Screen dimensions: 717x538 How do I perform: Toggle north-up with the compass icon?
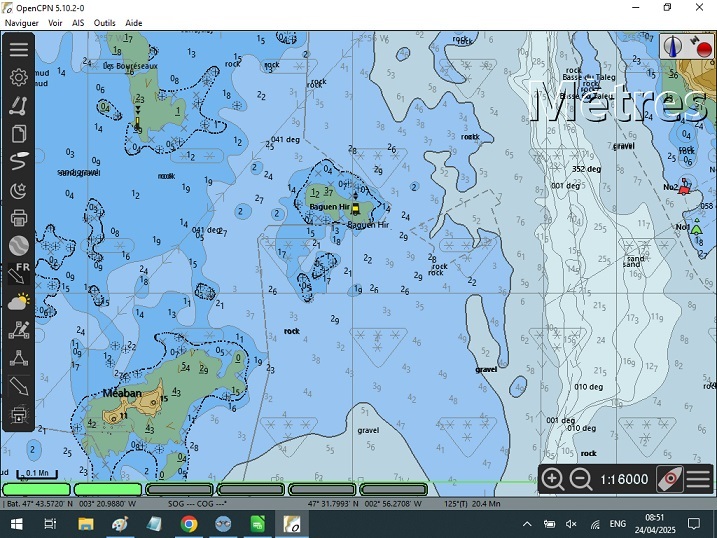click(673, 47)
